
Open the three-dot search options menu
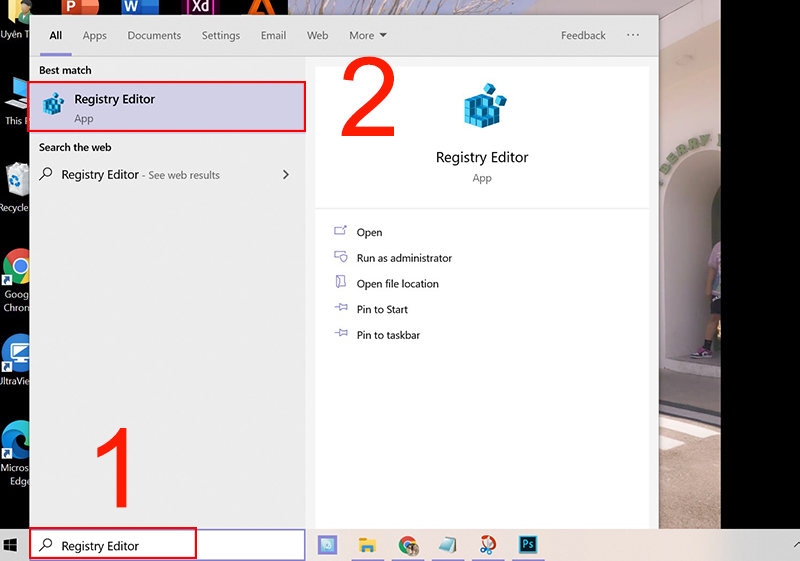click(633, 35)
